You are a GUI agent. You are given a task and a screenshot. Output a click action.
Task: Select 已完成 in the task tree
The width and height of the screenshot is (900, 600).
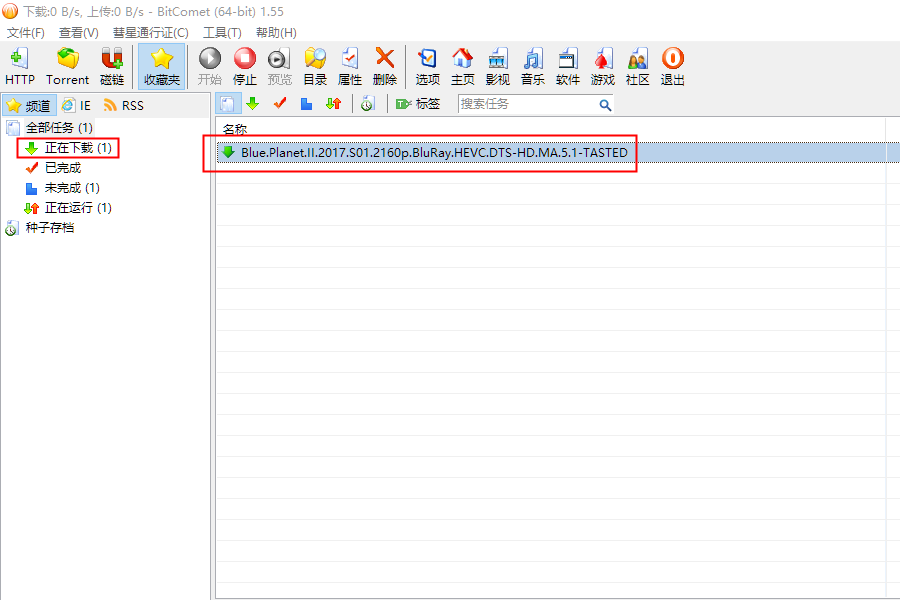click(53, 168)
